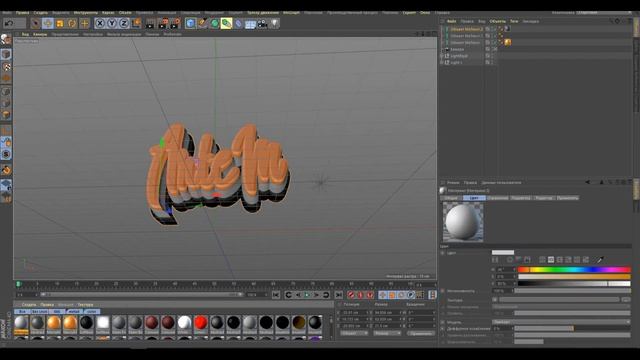This screenshot has width=640, height=360.
Task: Toggle the Z axis lock
Action: tap(124, 23)
